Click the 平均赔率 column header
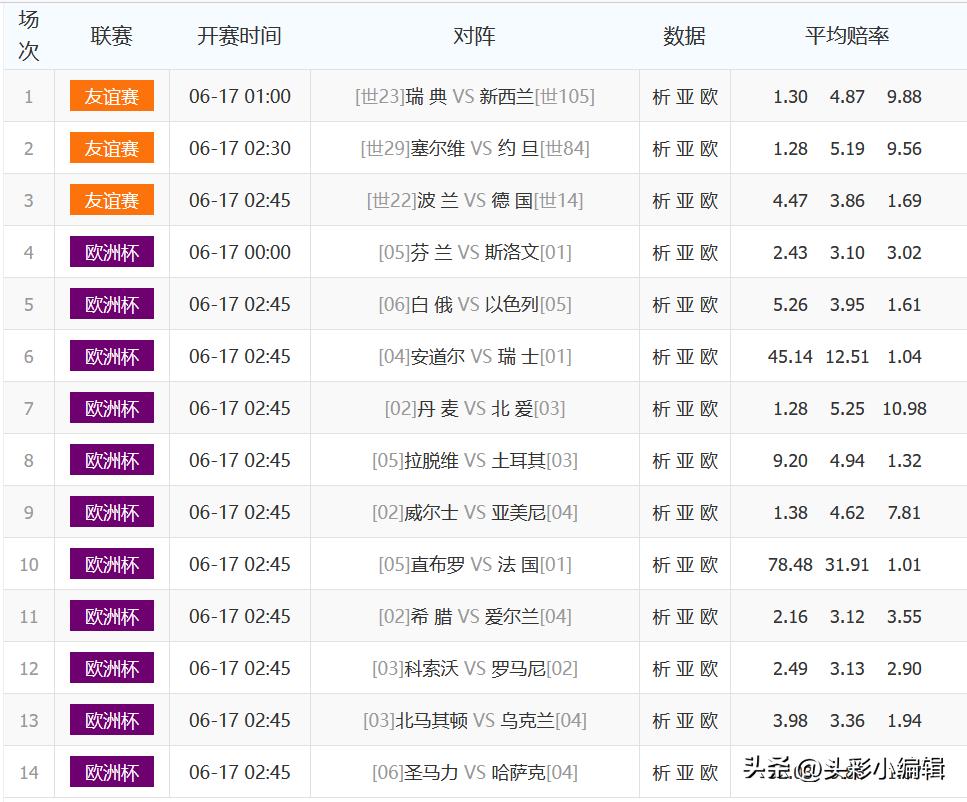This screenshot has width=967, height=802. tap(847, 35)
